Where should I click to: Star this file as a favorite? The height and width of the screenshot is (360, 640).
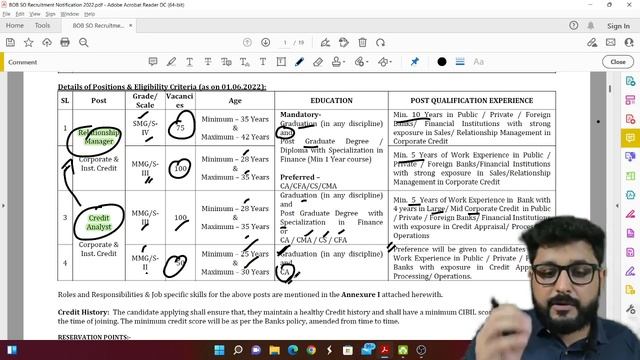tap(29, 42)
